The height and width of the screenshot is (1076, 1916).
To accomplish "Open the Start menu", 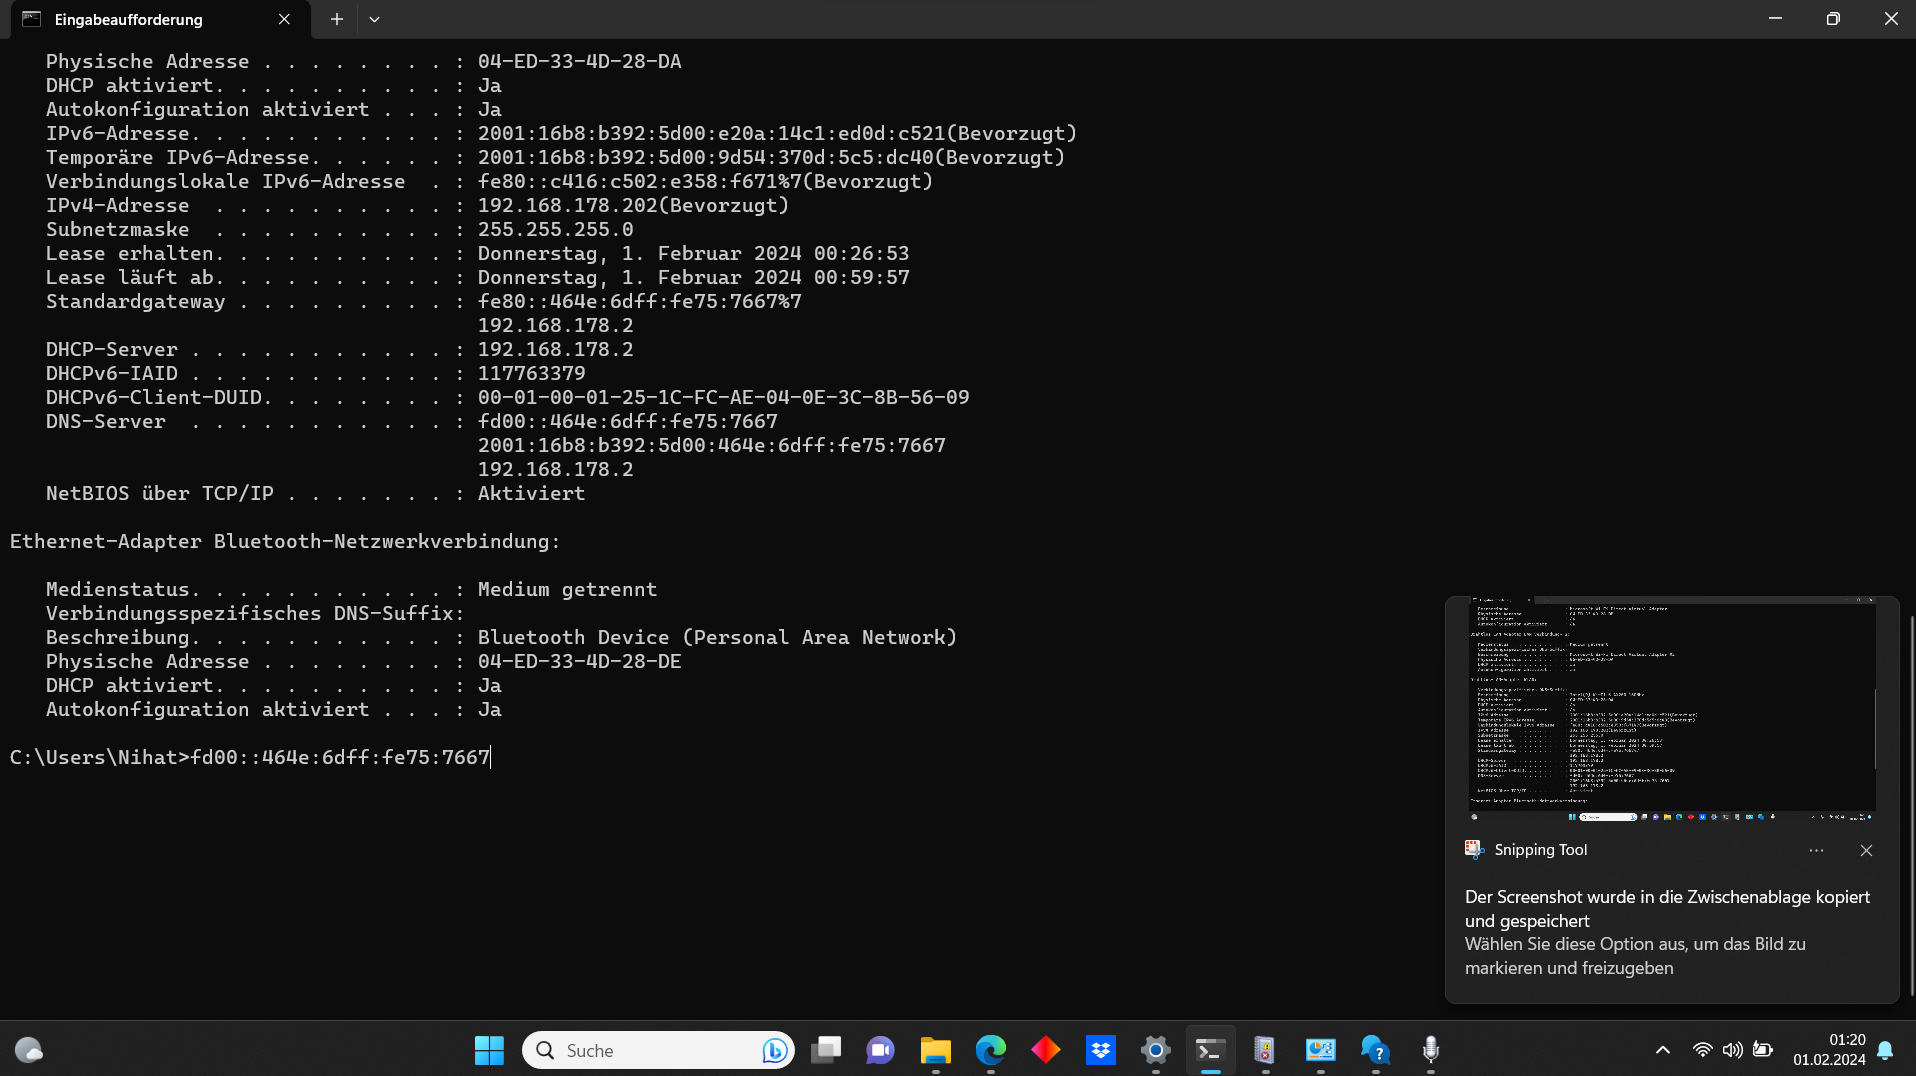I will (489, 1050).
